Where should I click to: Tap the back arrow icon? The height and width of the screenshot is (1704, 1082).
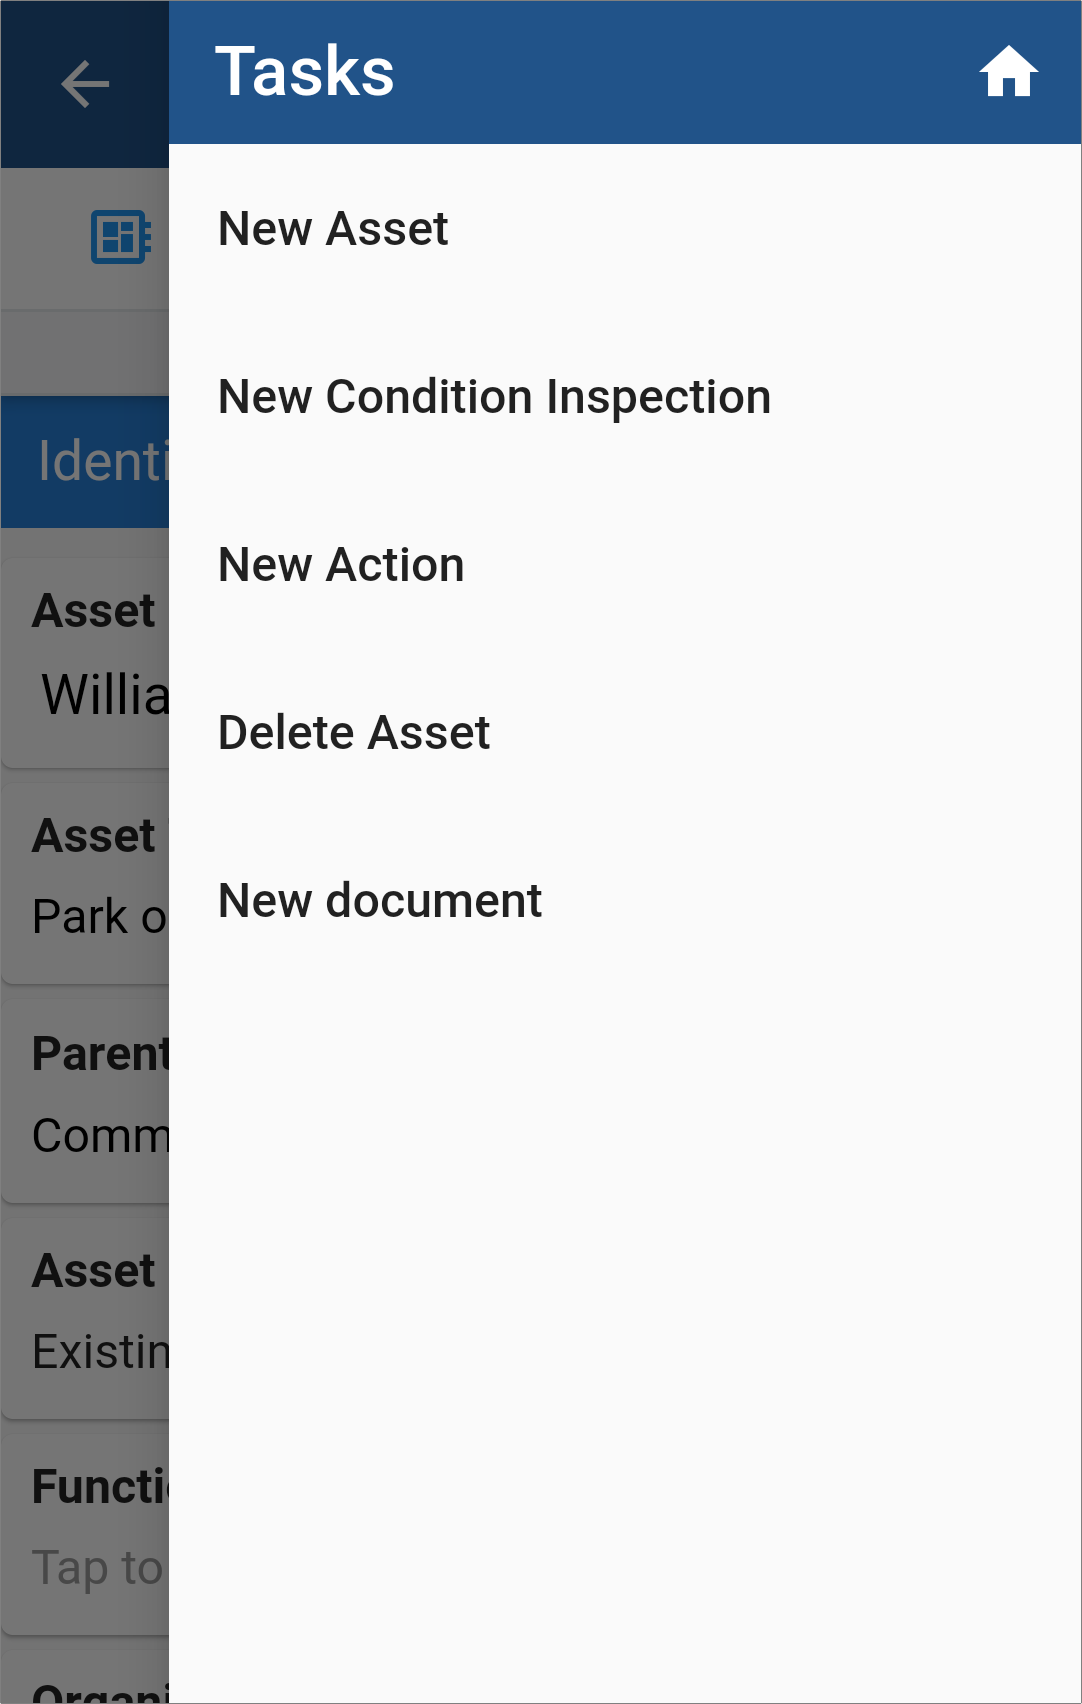85,83
